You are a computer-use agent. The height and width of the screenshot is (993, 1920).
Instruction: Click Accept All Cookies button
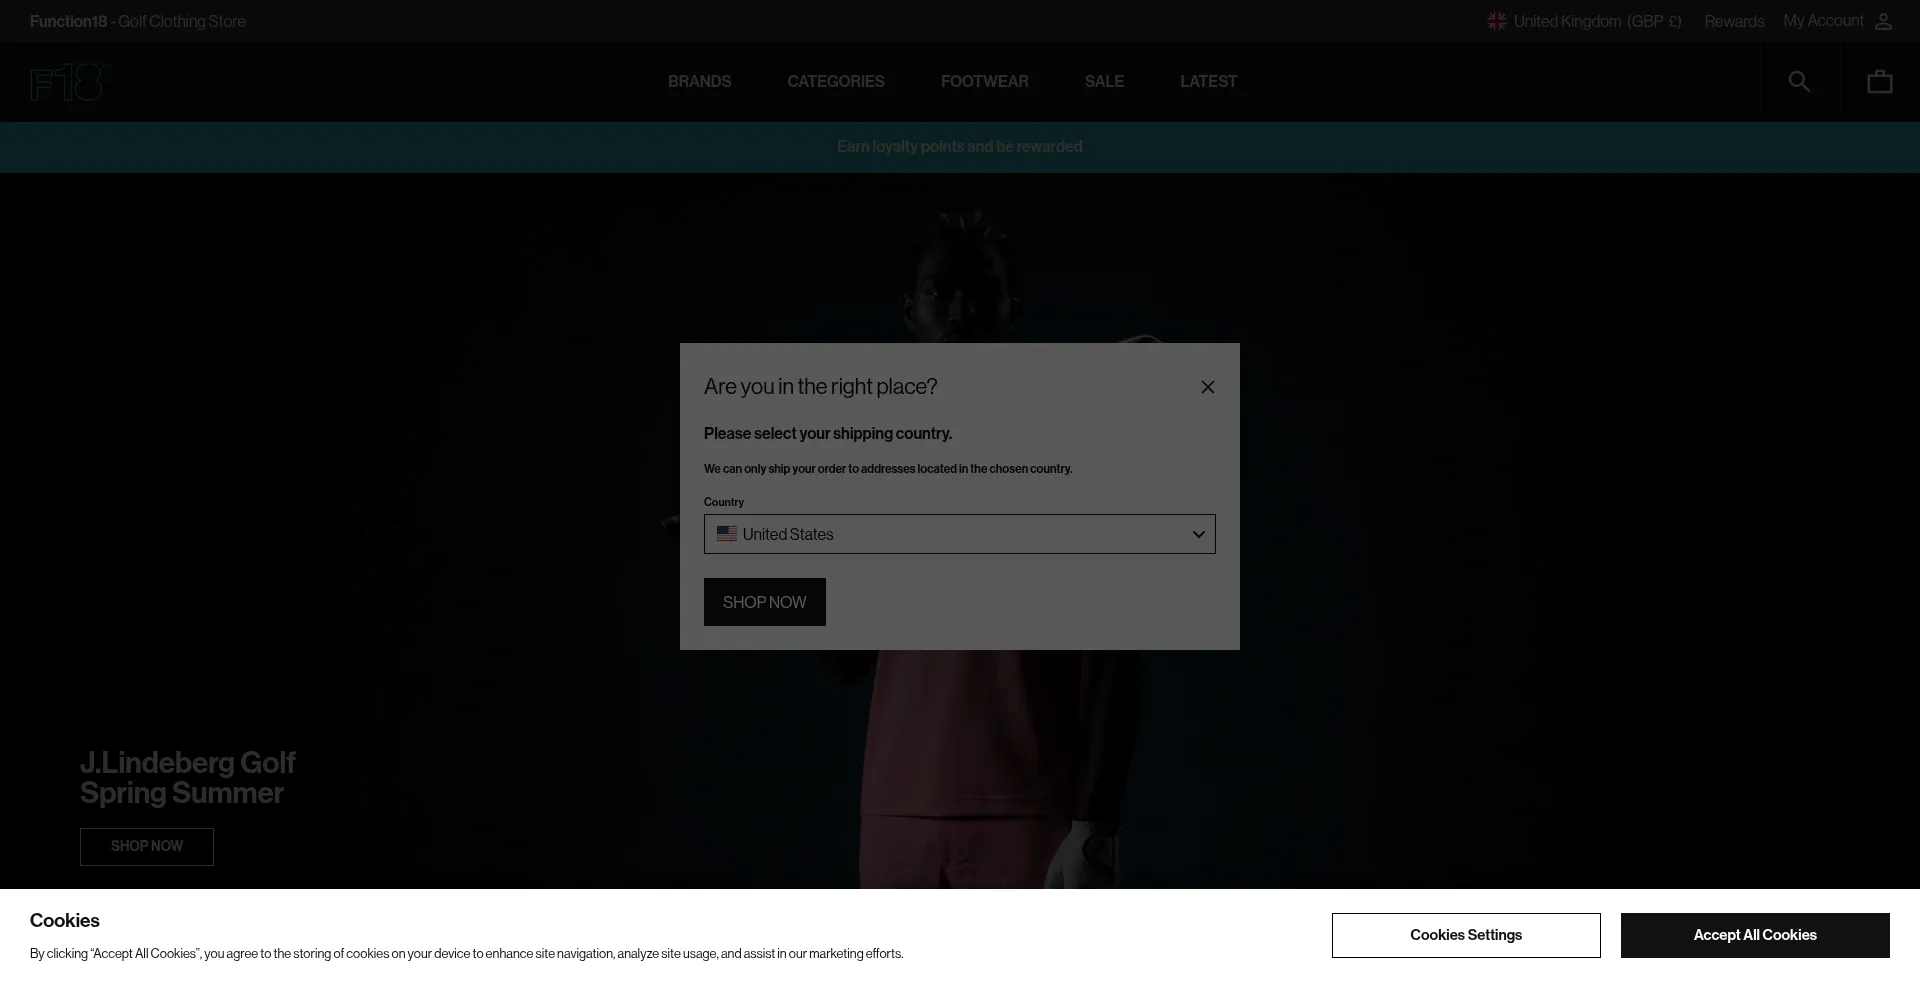1755,935
